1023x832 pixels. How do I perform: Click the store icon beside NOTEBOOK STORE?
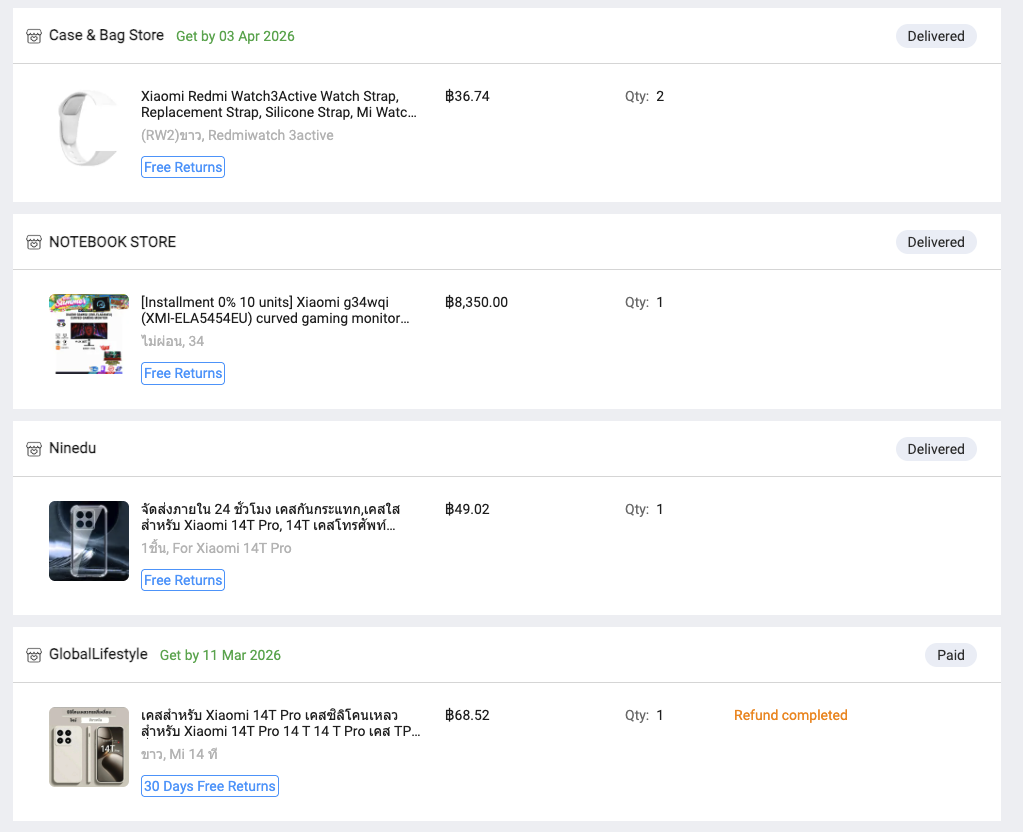pos(34,243)
